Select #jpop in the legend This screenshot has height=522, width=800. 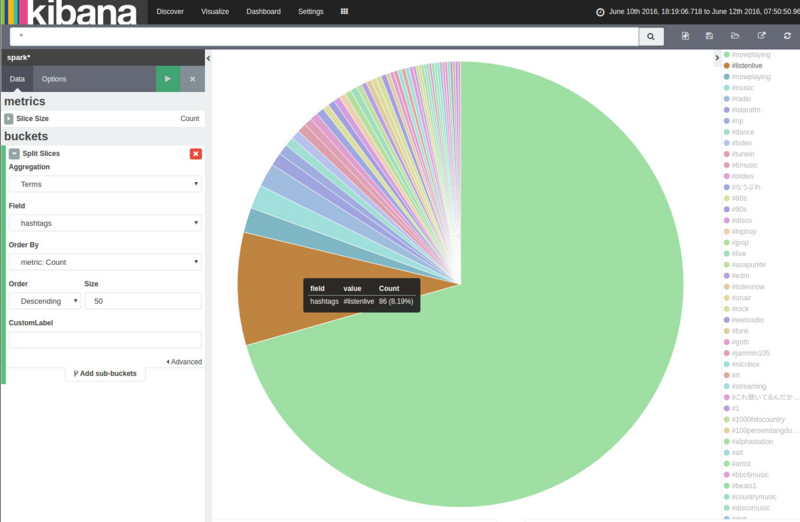(x=740, y=242)
